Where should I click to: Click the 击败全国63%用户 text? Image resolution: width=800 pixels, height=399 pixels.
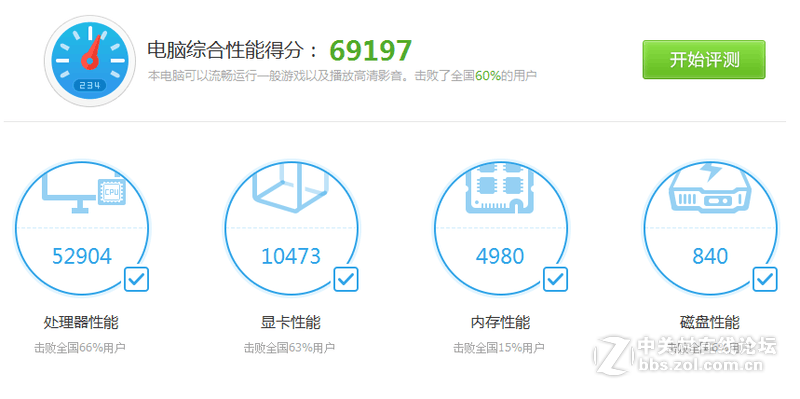pyautogui.click(x=289, y=348)
